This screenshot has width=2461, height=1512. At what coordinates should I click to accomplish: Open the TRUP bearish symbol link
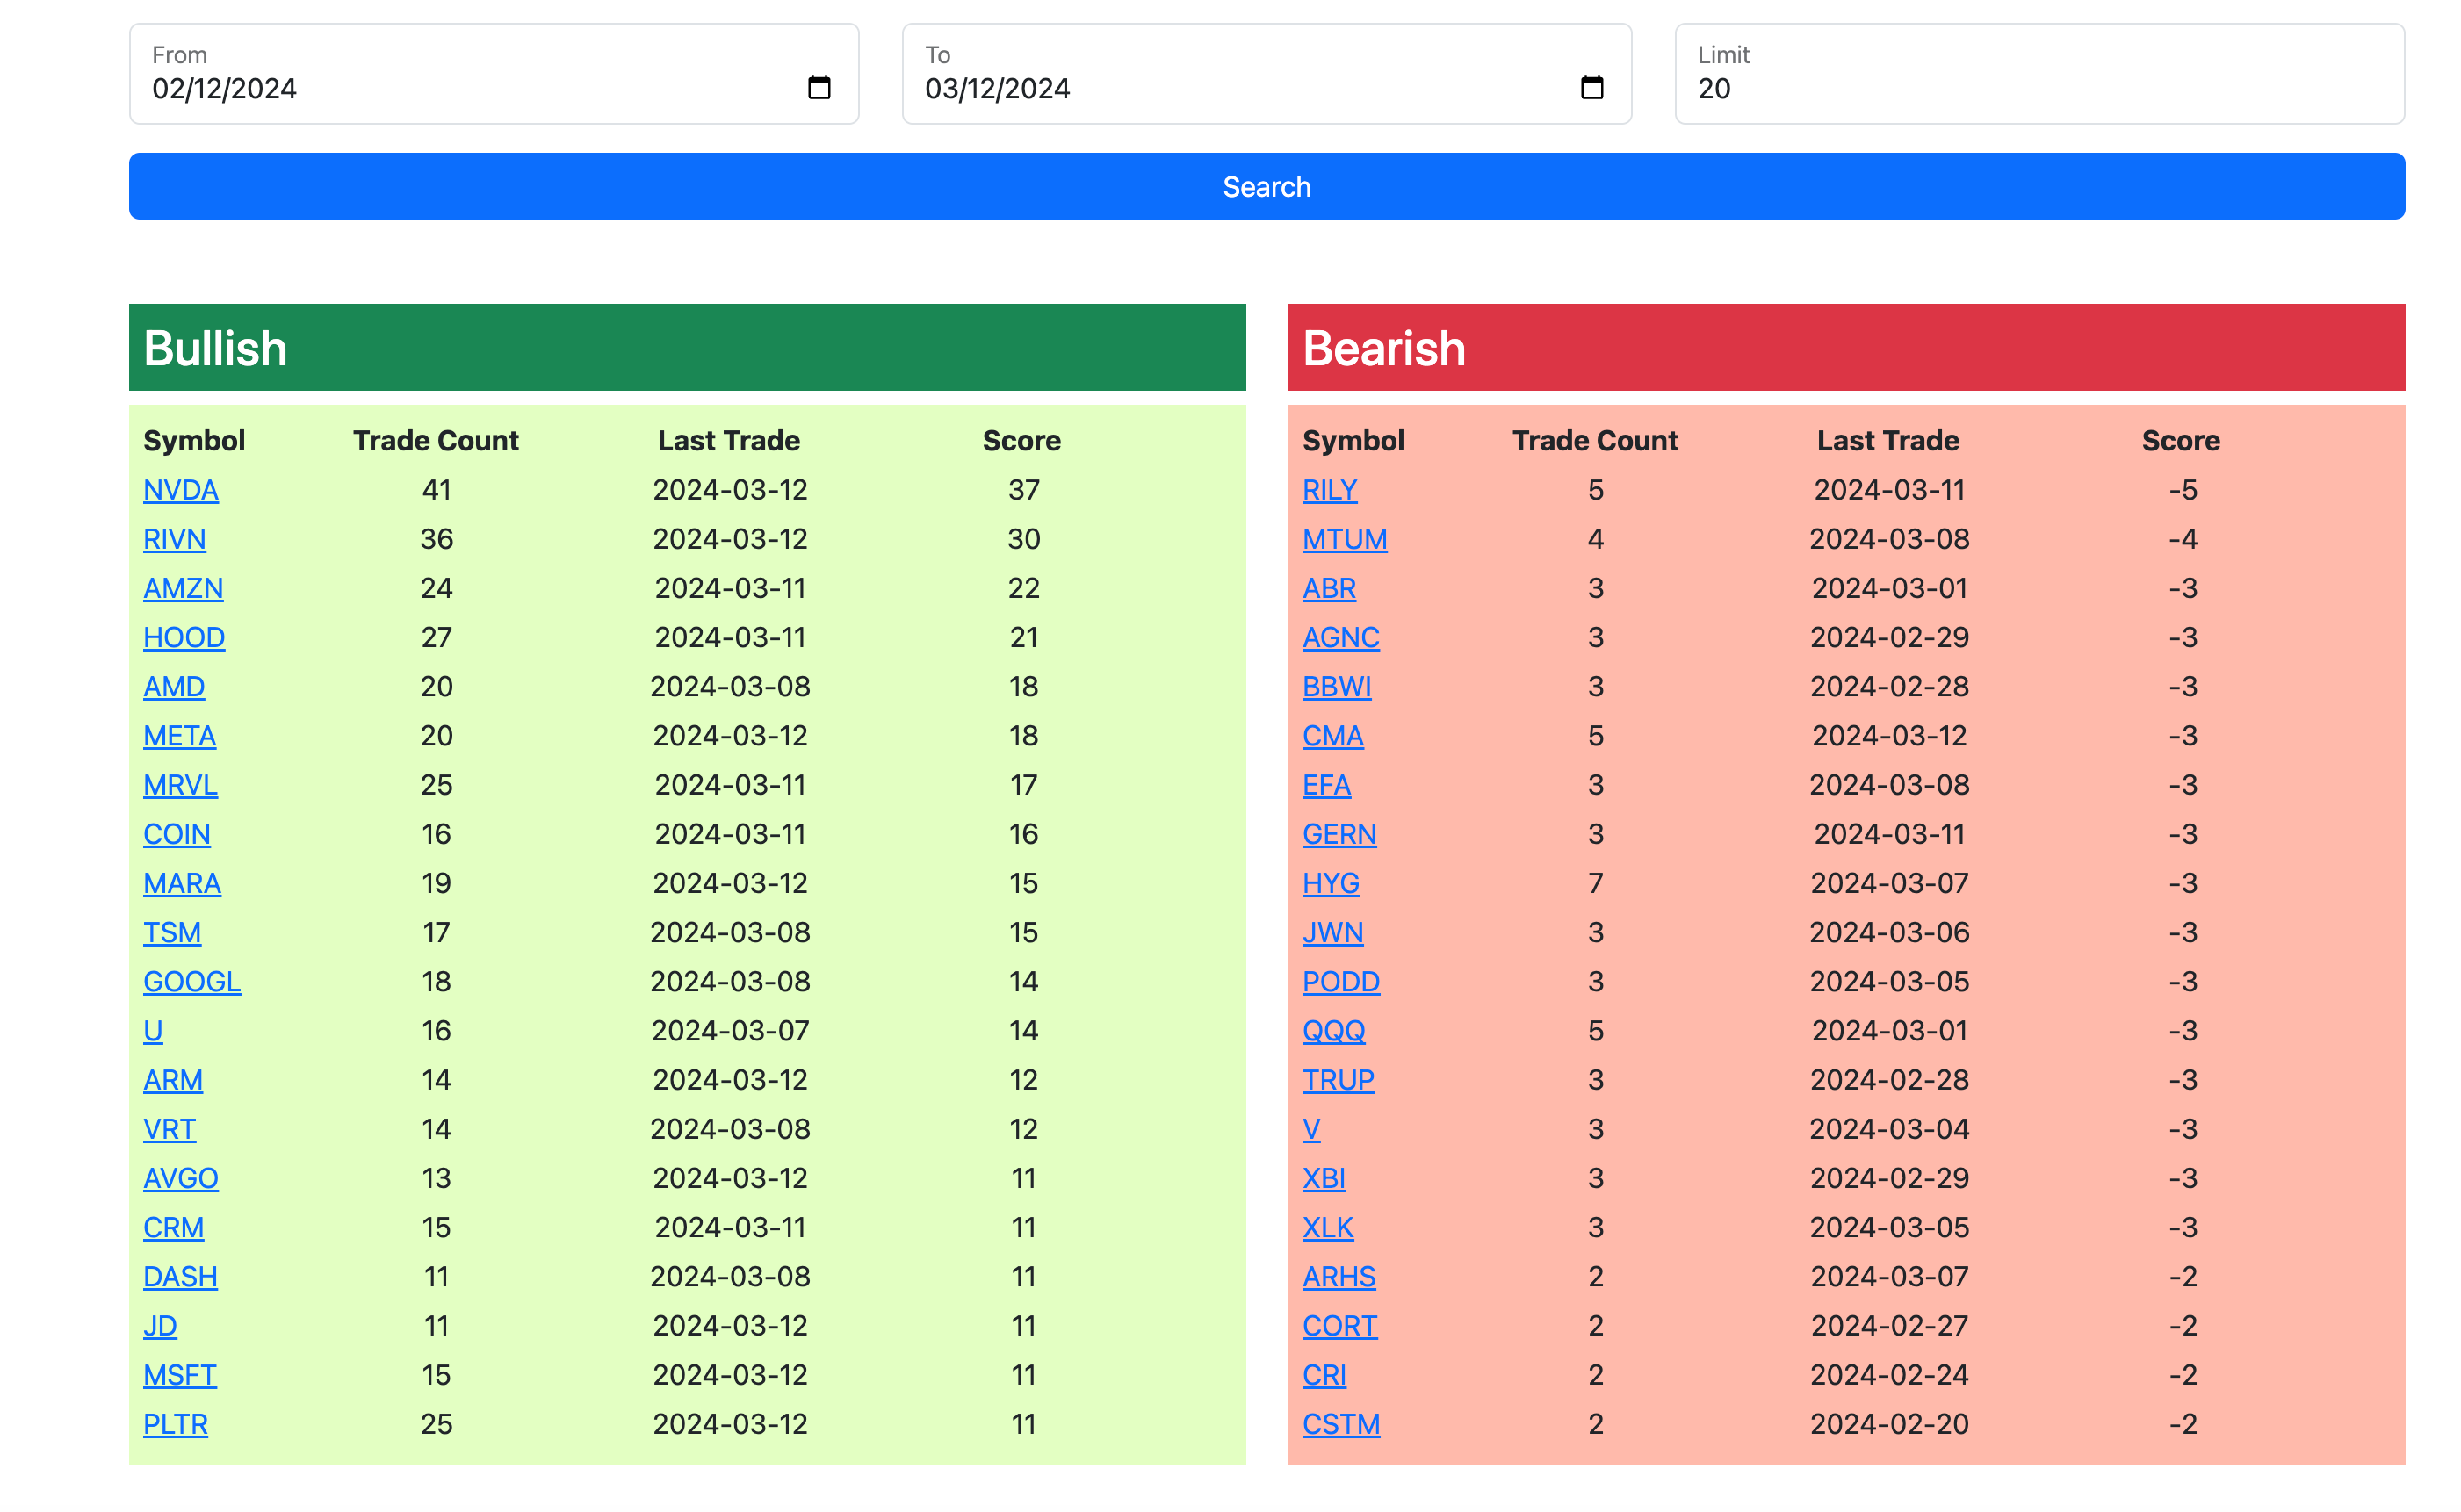pyautogui.click(x=1339, y=1080)
